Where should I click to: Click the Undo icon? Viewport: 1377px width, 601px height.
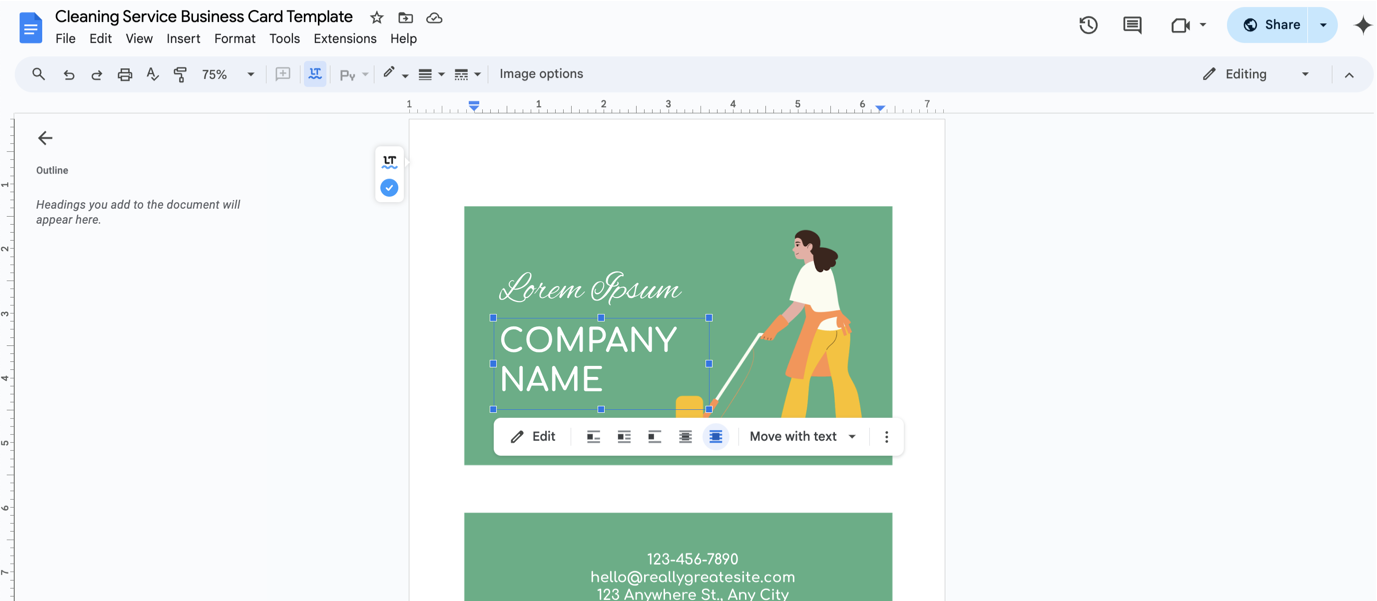click(x=68, y=74)
